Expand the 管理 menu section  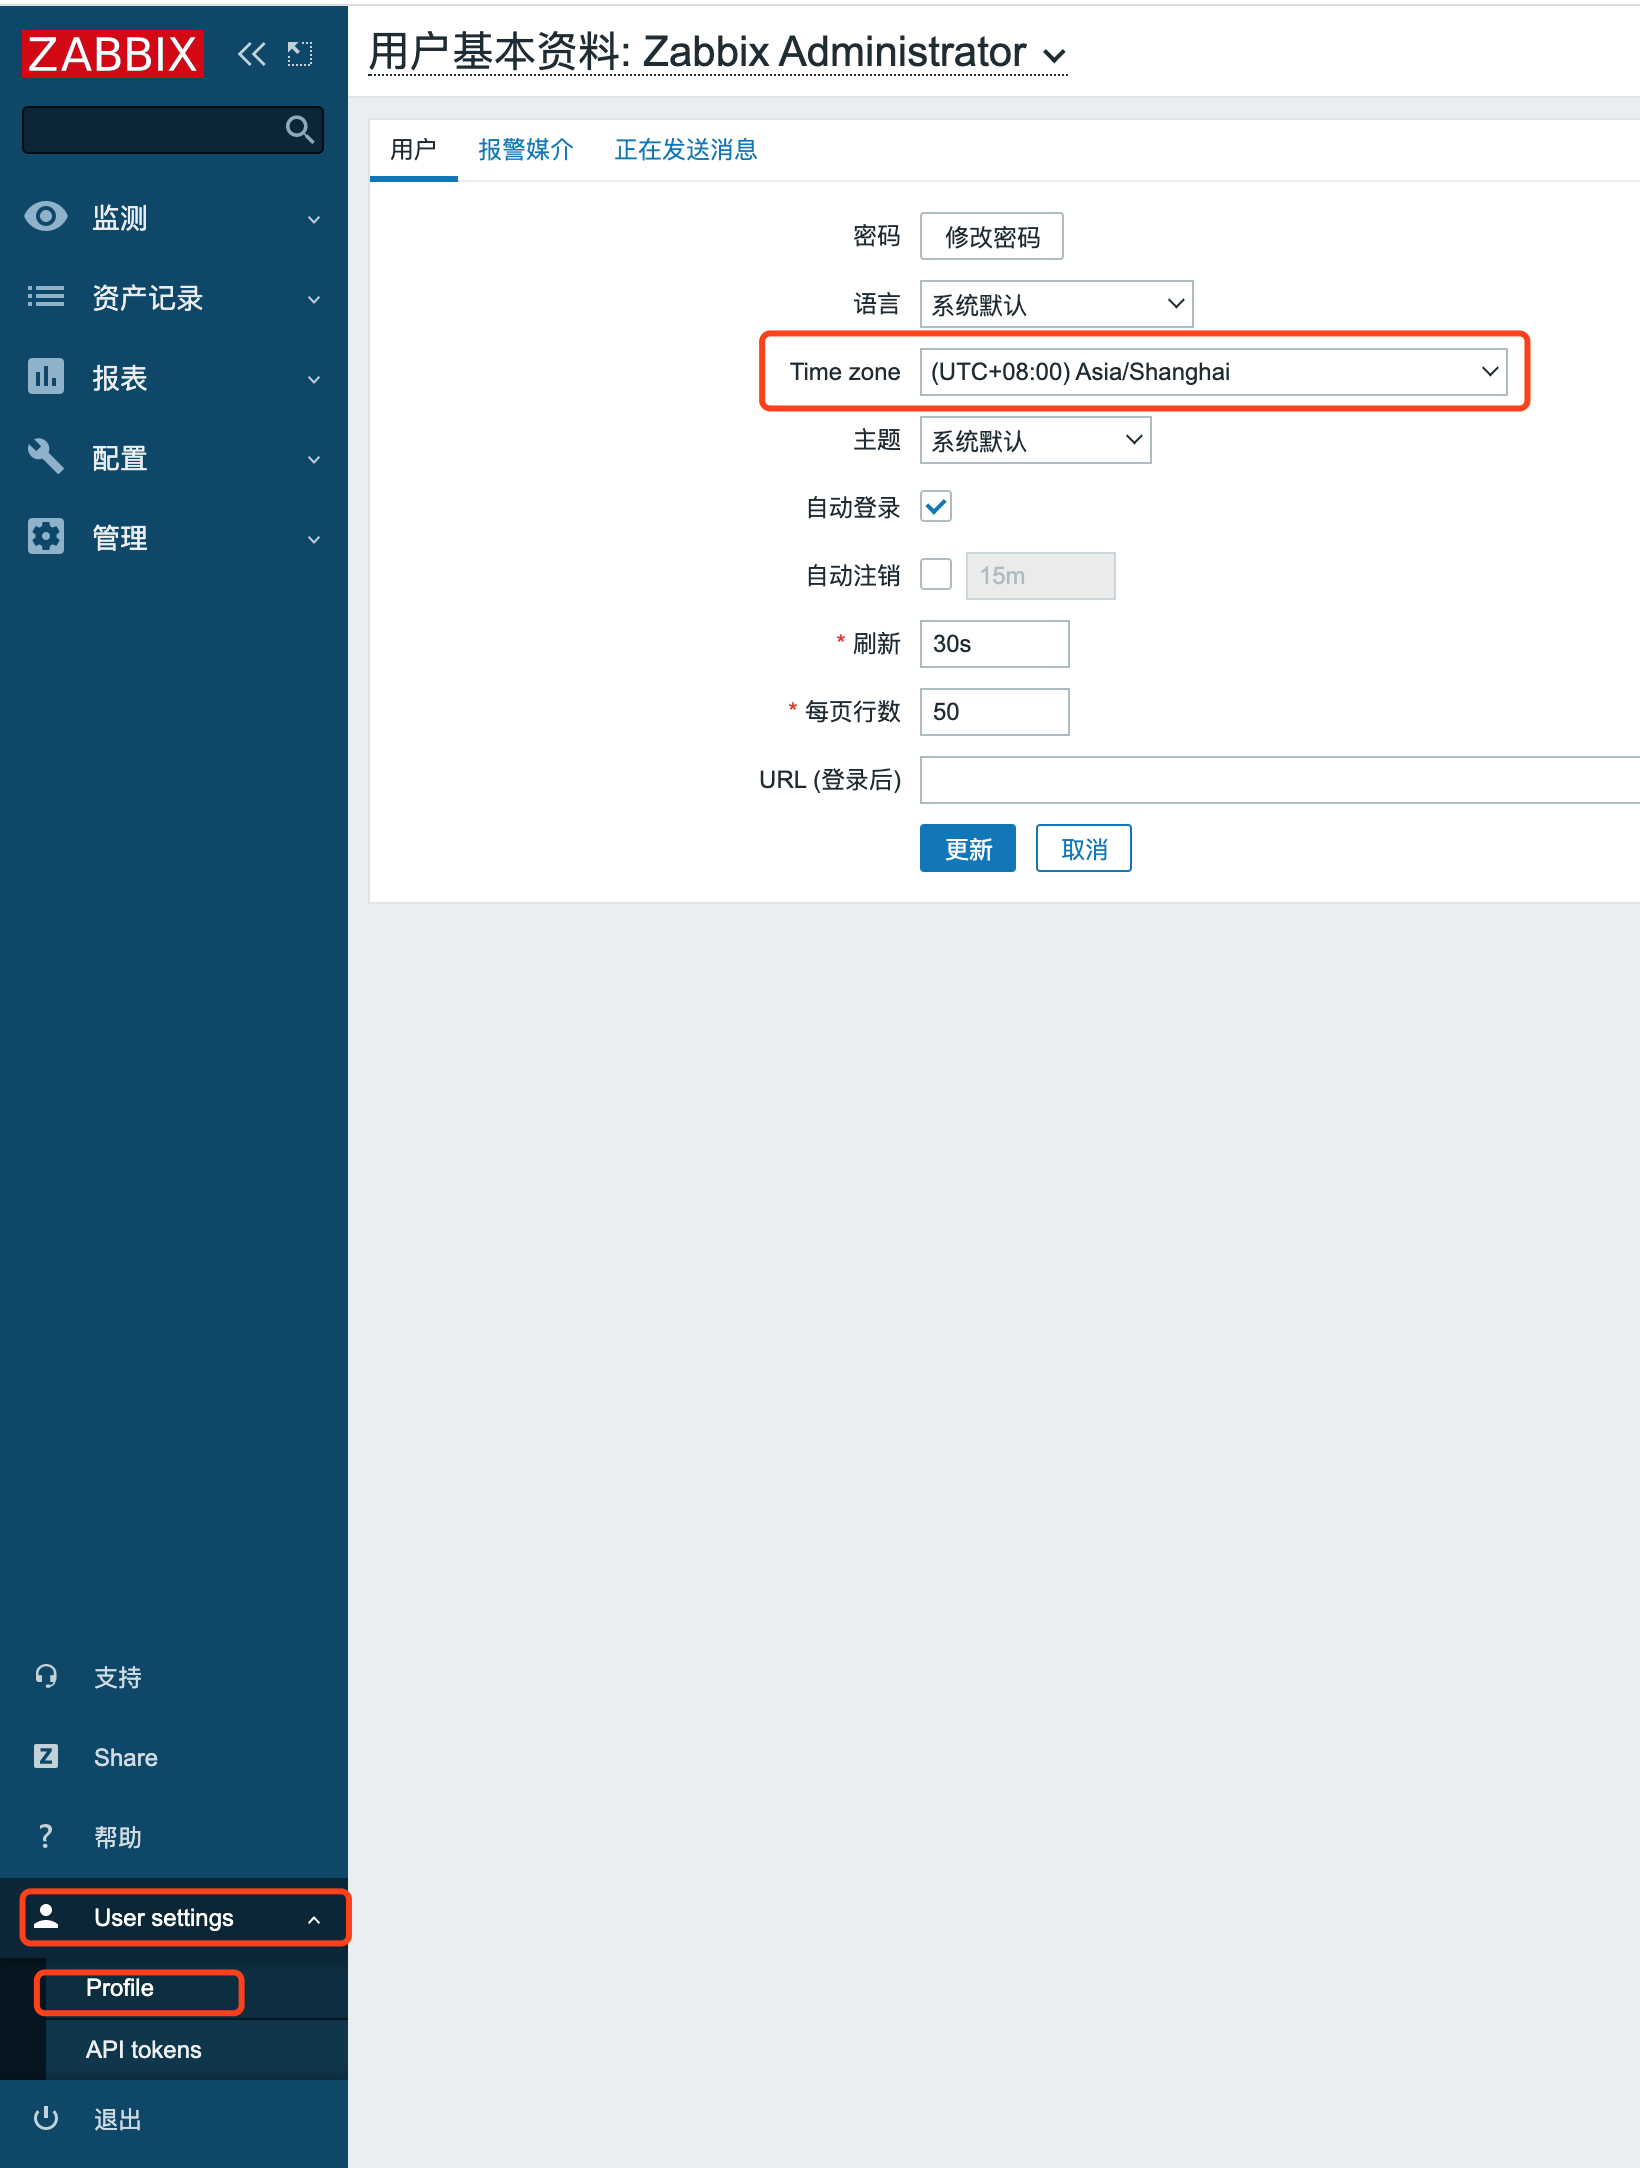point(314,539)
